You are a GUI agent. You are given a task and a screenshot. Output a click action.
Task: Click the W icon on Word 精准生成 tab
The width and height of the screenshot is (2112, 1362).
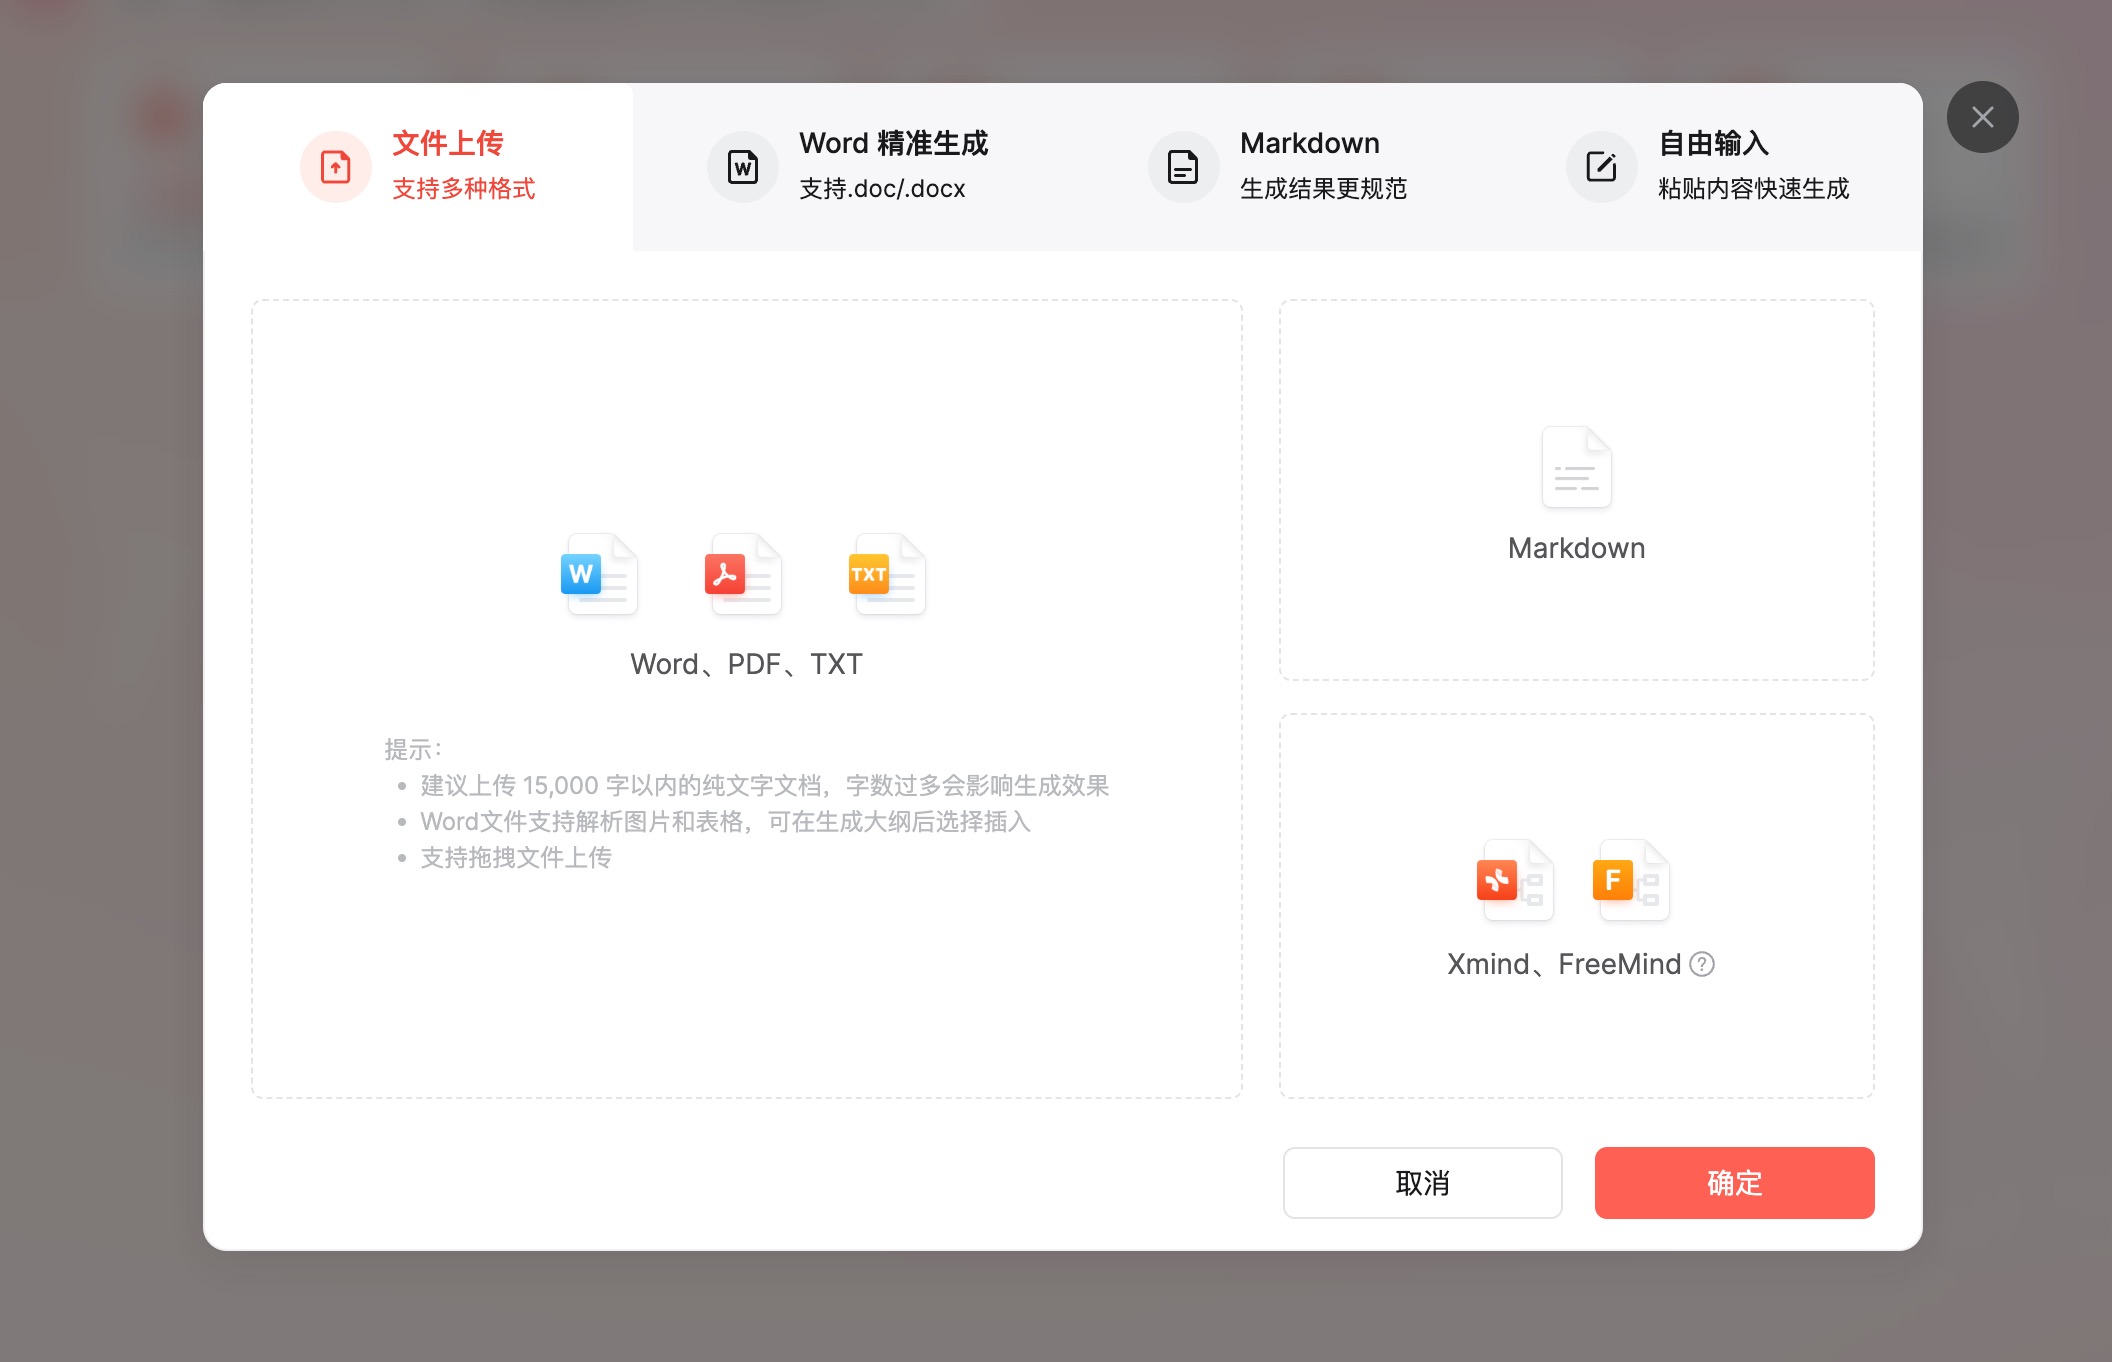click(742, 166)
